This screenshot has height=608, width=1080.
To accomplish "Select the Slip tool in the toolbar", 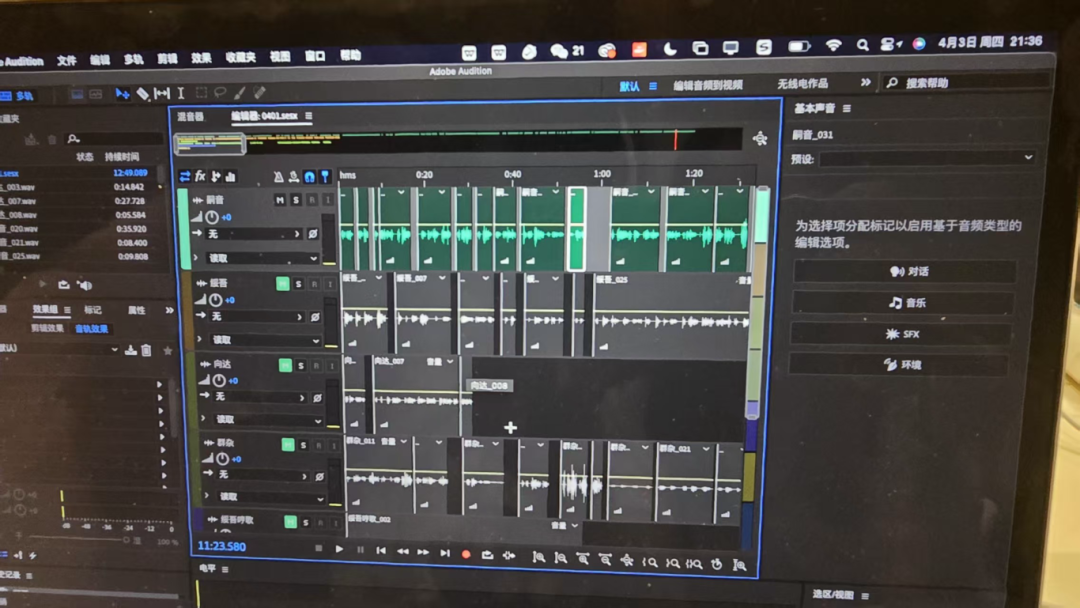I will click(x=161, y=94).
